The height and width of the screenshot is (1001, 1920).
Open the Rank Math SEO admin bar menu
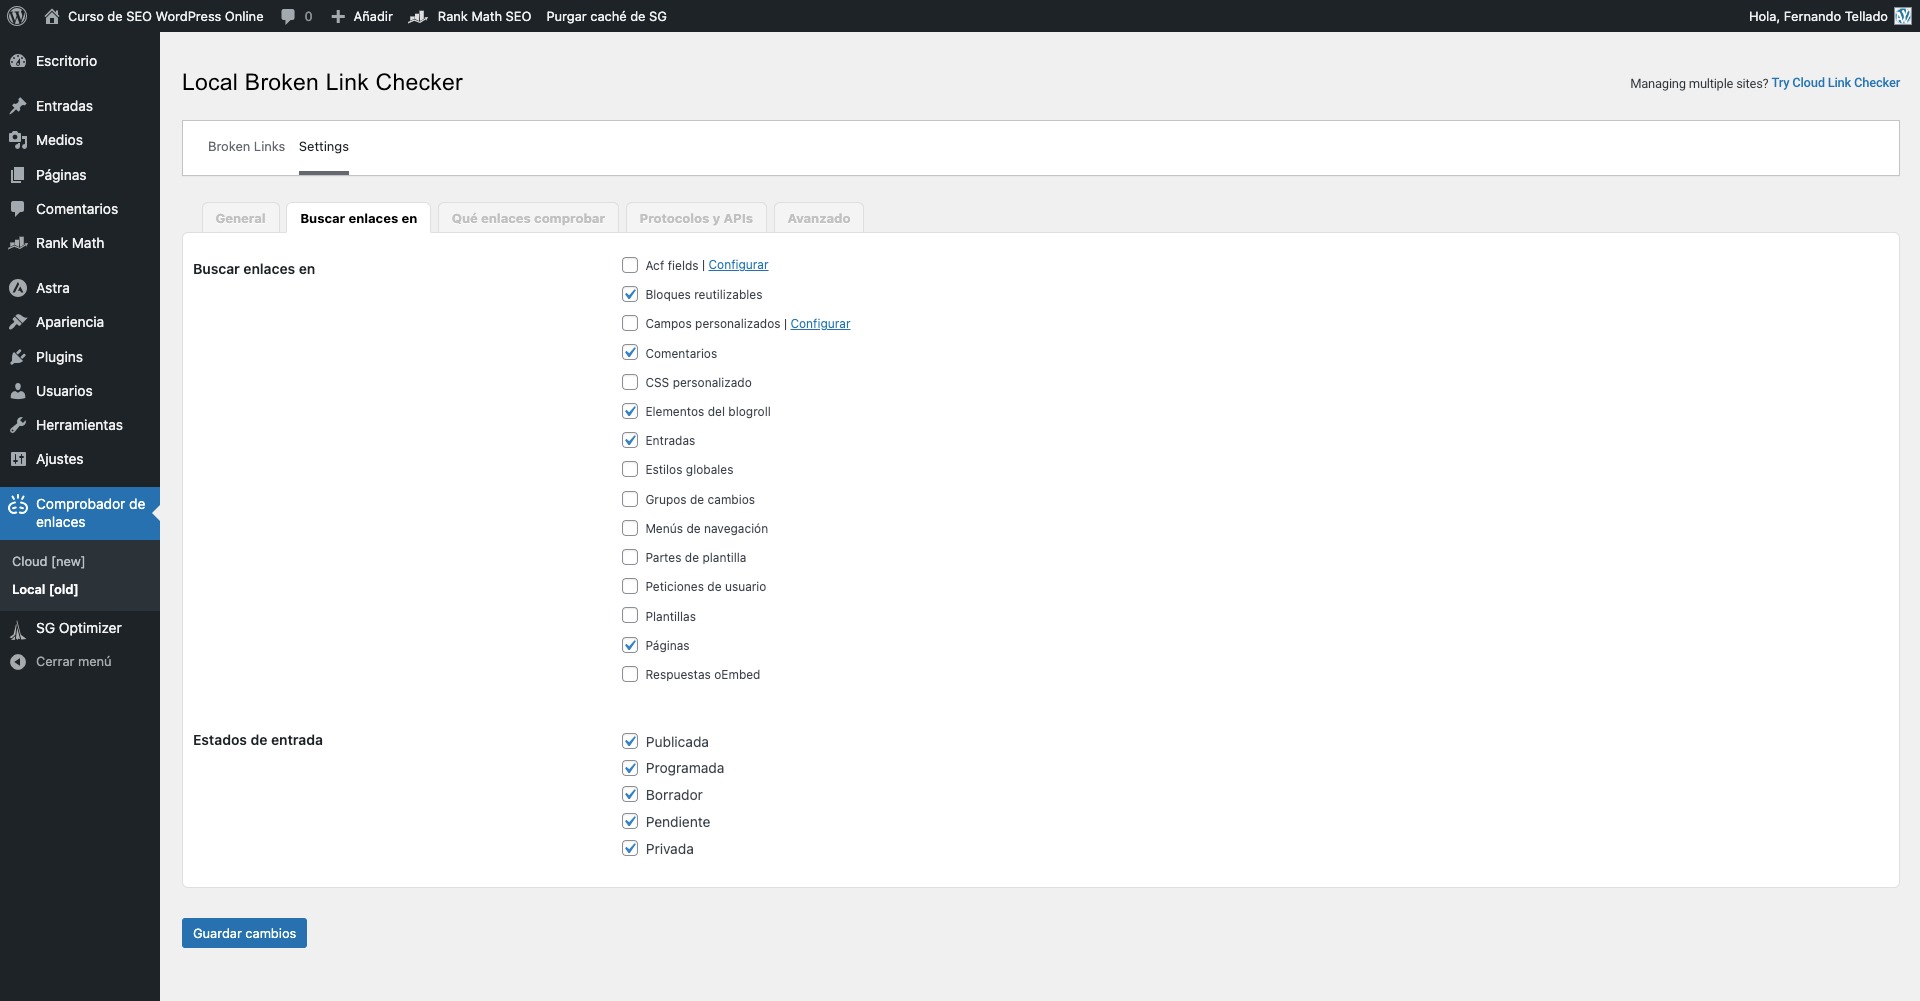click(x=471, y=16)
